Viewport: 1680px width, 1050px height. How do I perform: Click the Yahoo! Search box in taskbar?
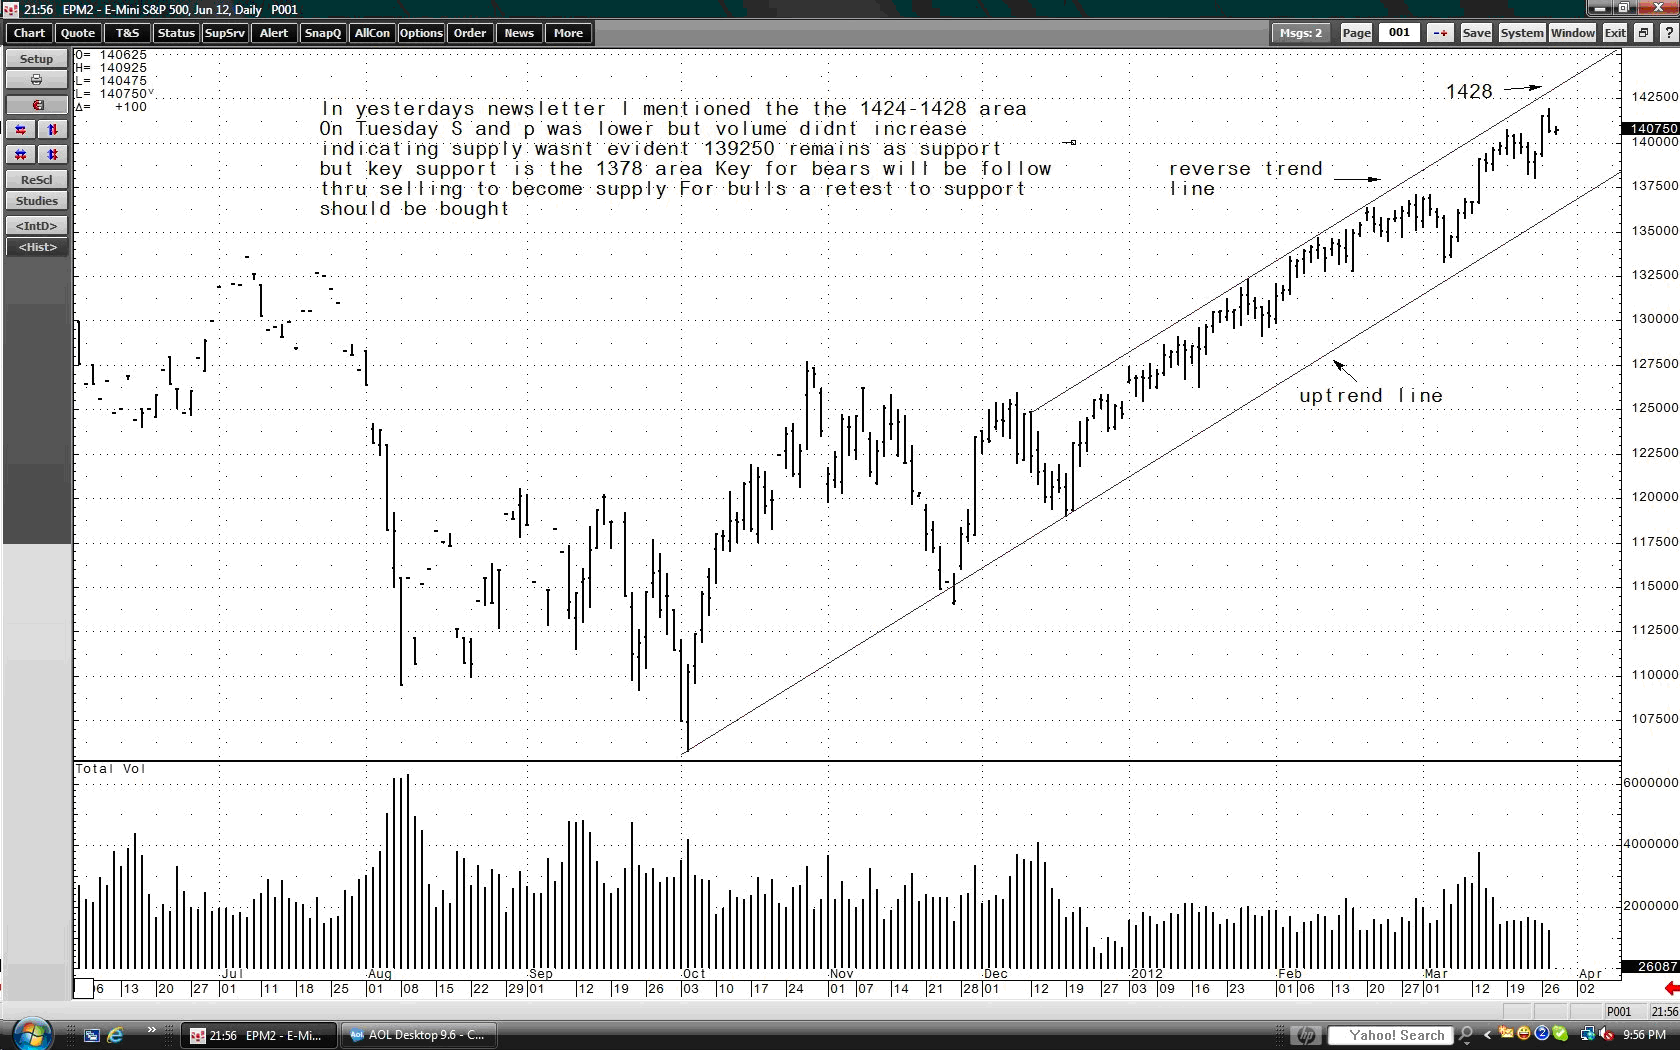[x=1391, y=1035]
